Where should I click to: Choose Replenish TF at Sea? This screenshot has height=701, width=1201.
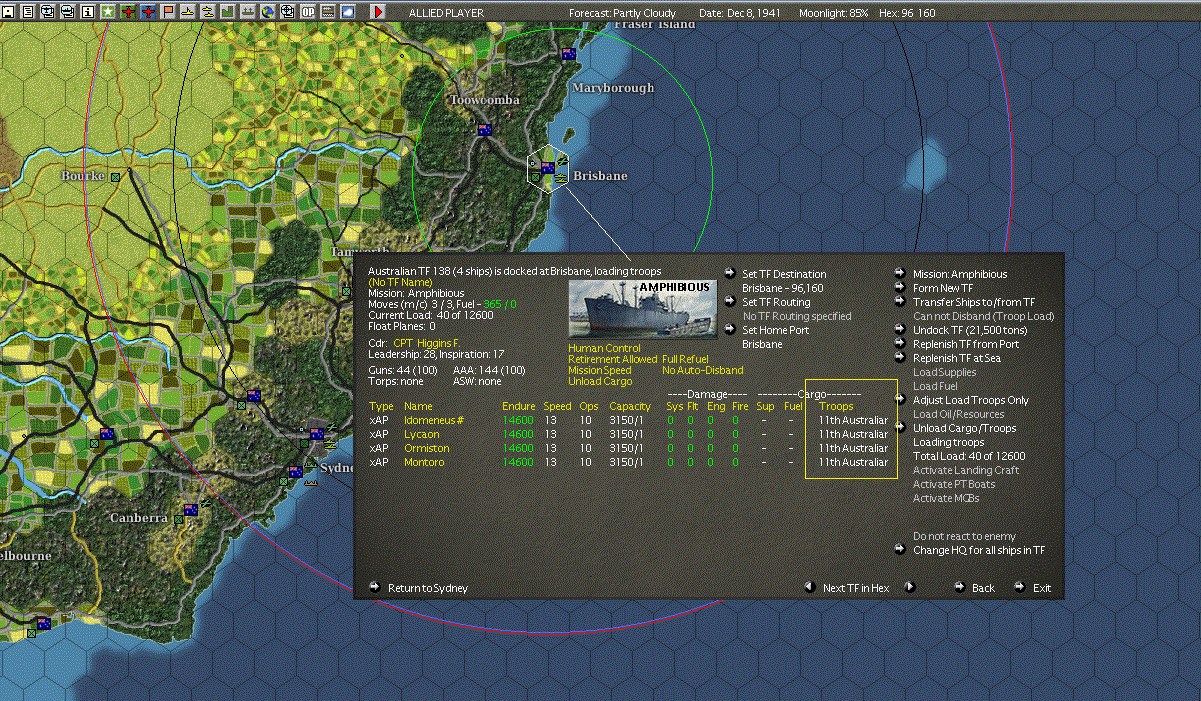point(956,358)
